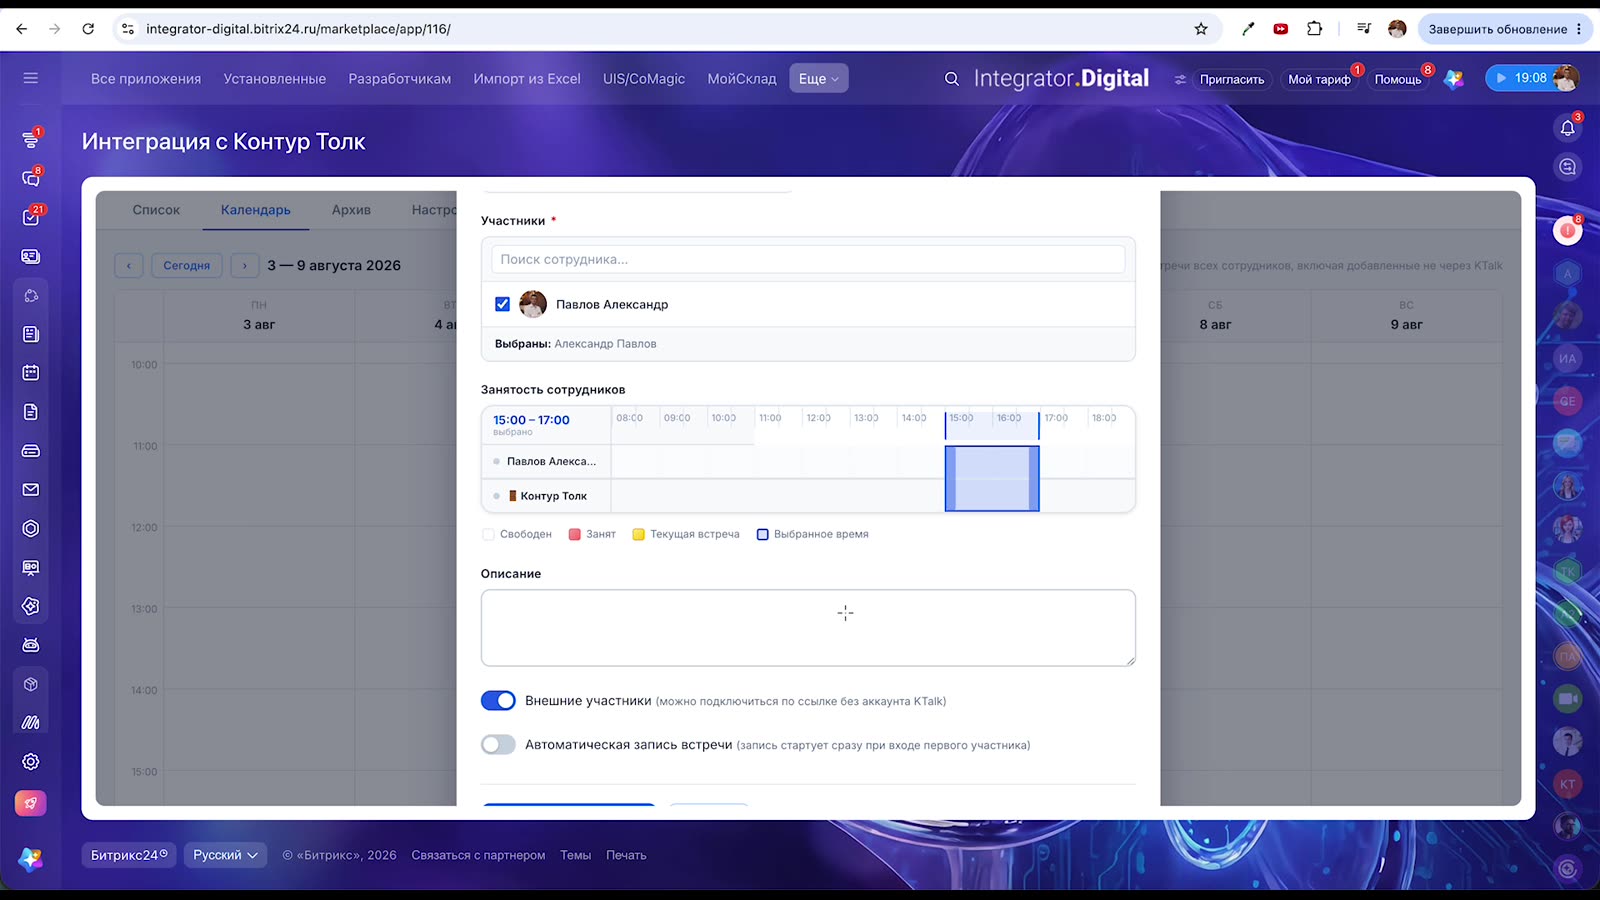Uncheck the Павлов Александр participant checkbox
This screenshot has height=900, width=1600.
coord(502,304)
